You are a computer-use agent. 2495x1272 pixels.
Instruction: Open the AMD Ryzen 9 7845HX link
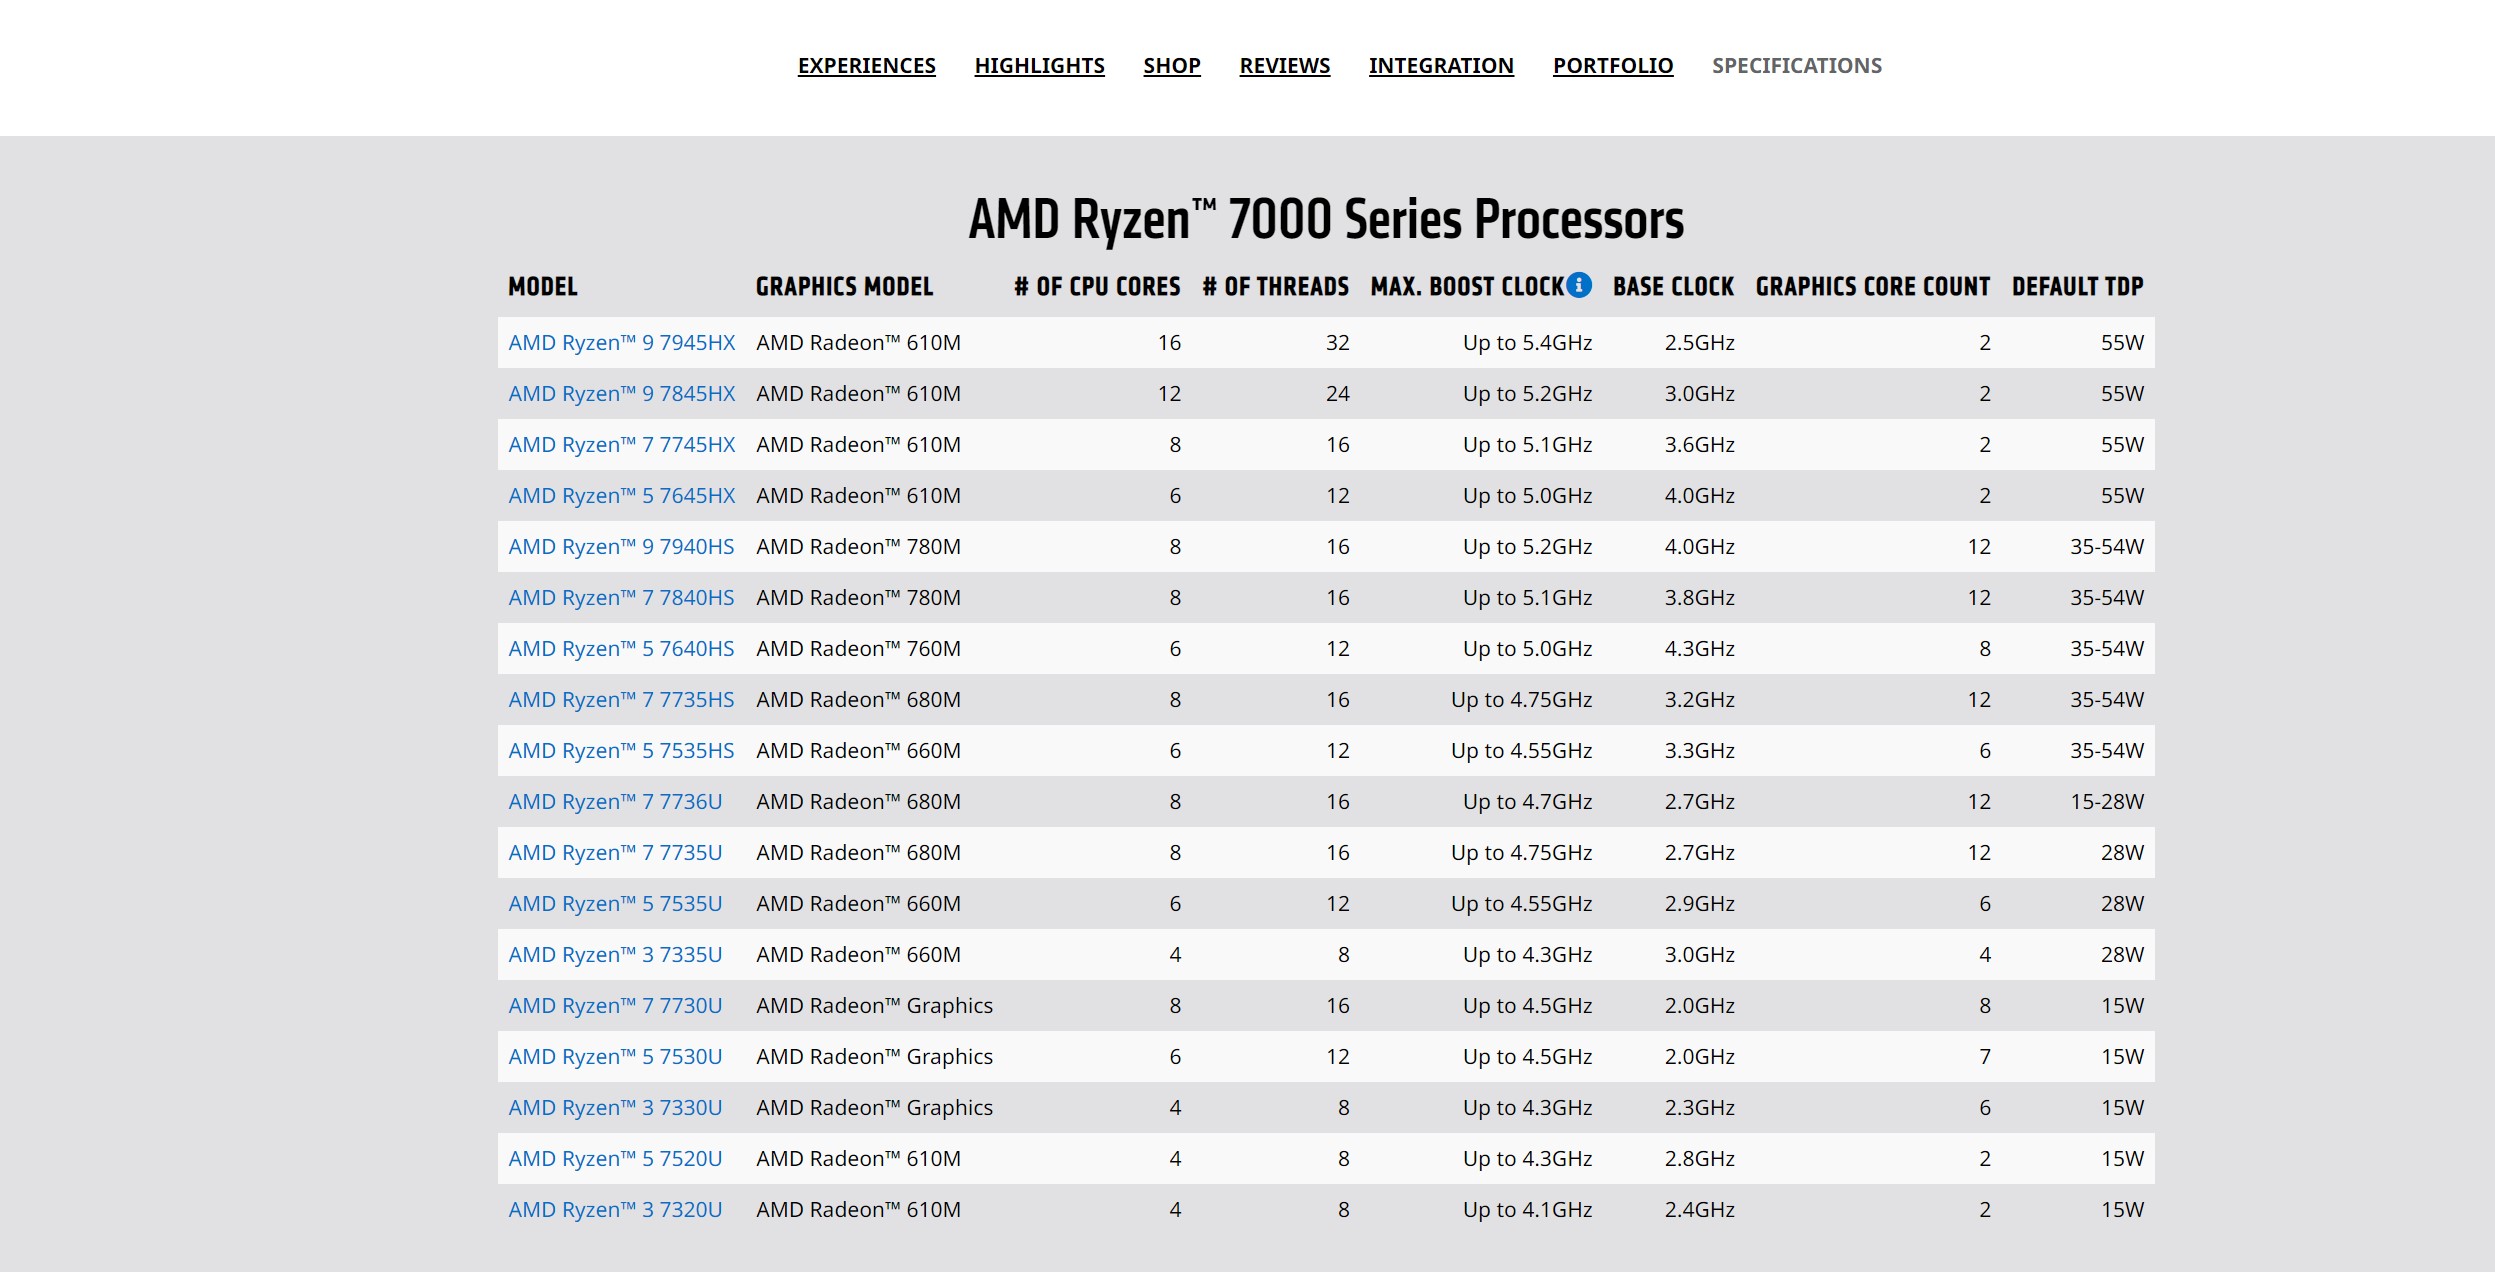[622, 394]
